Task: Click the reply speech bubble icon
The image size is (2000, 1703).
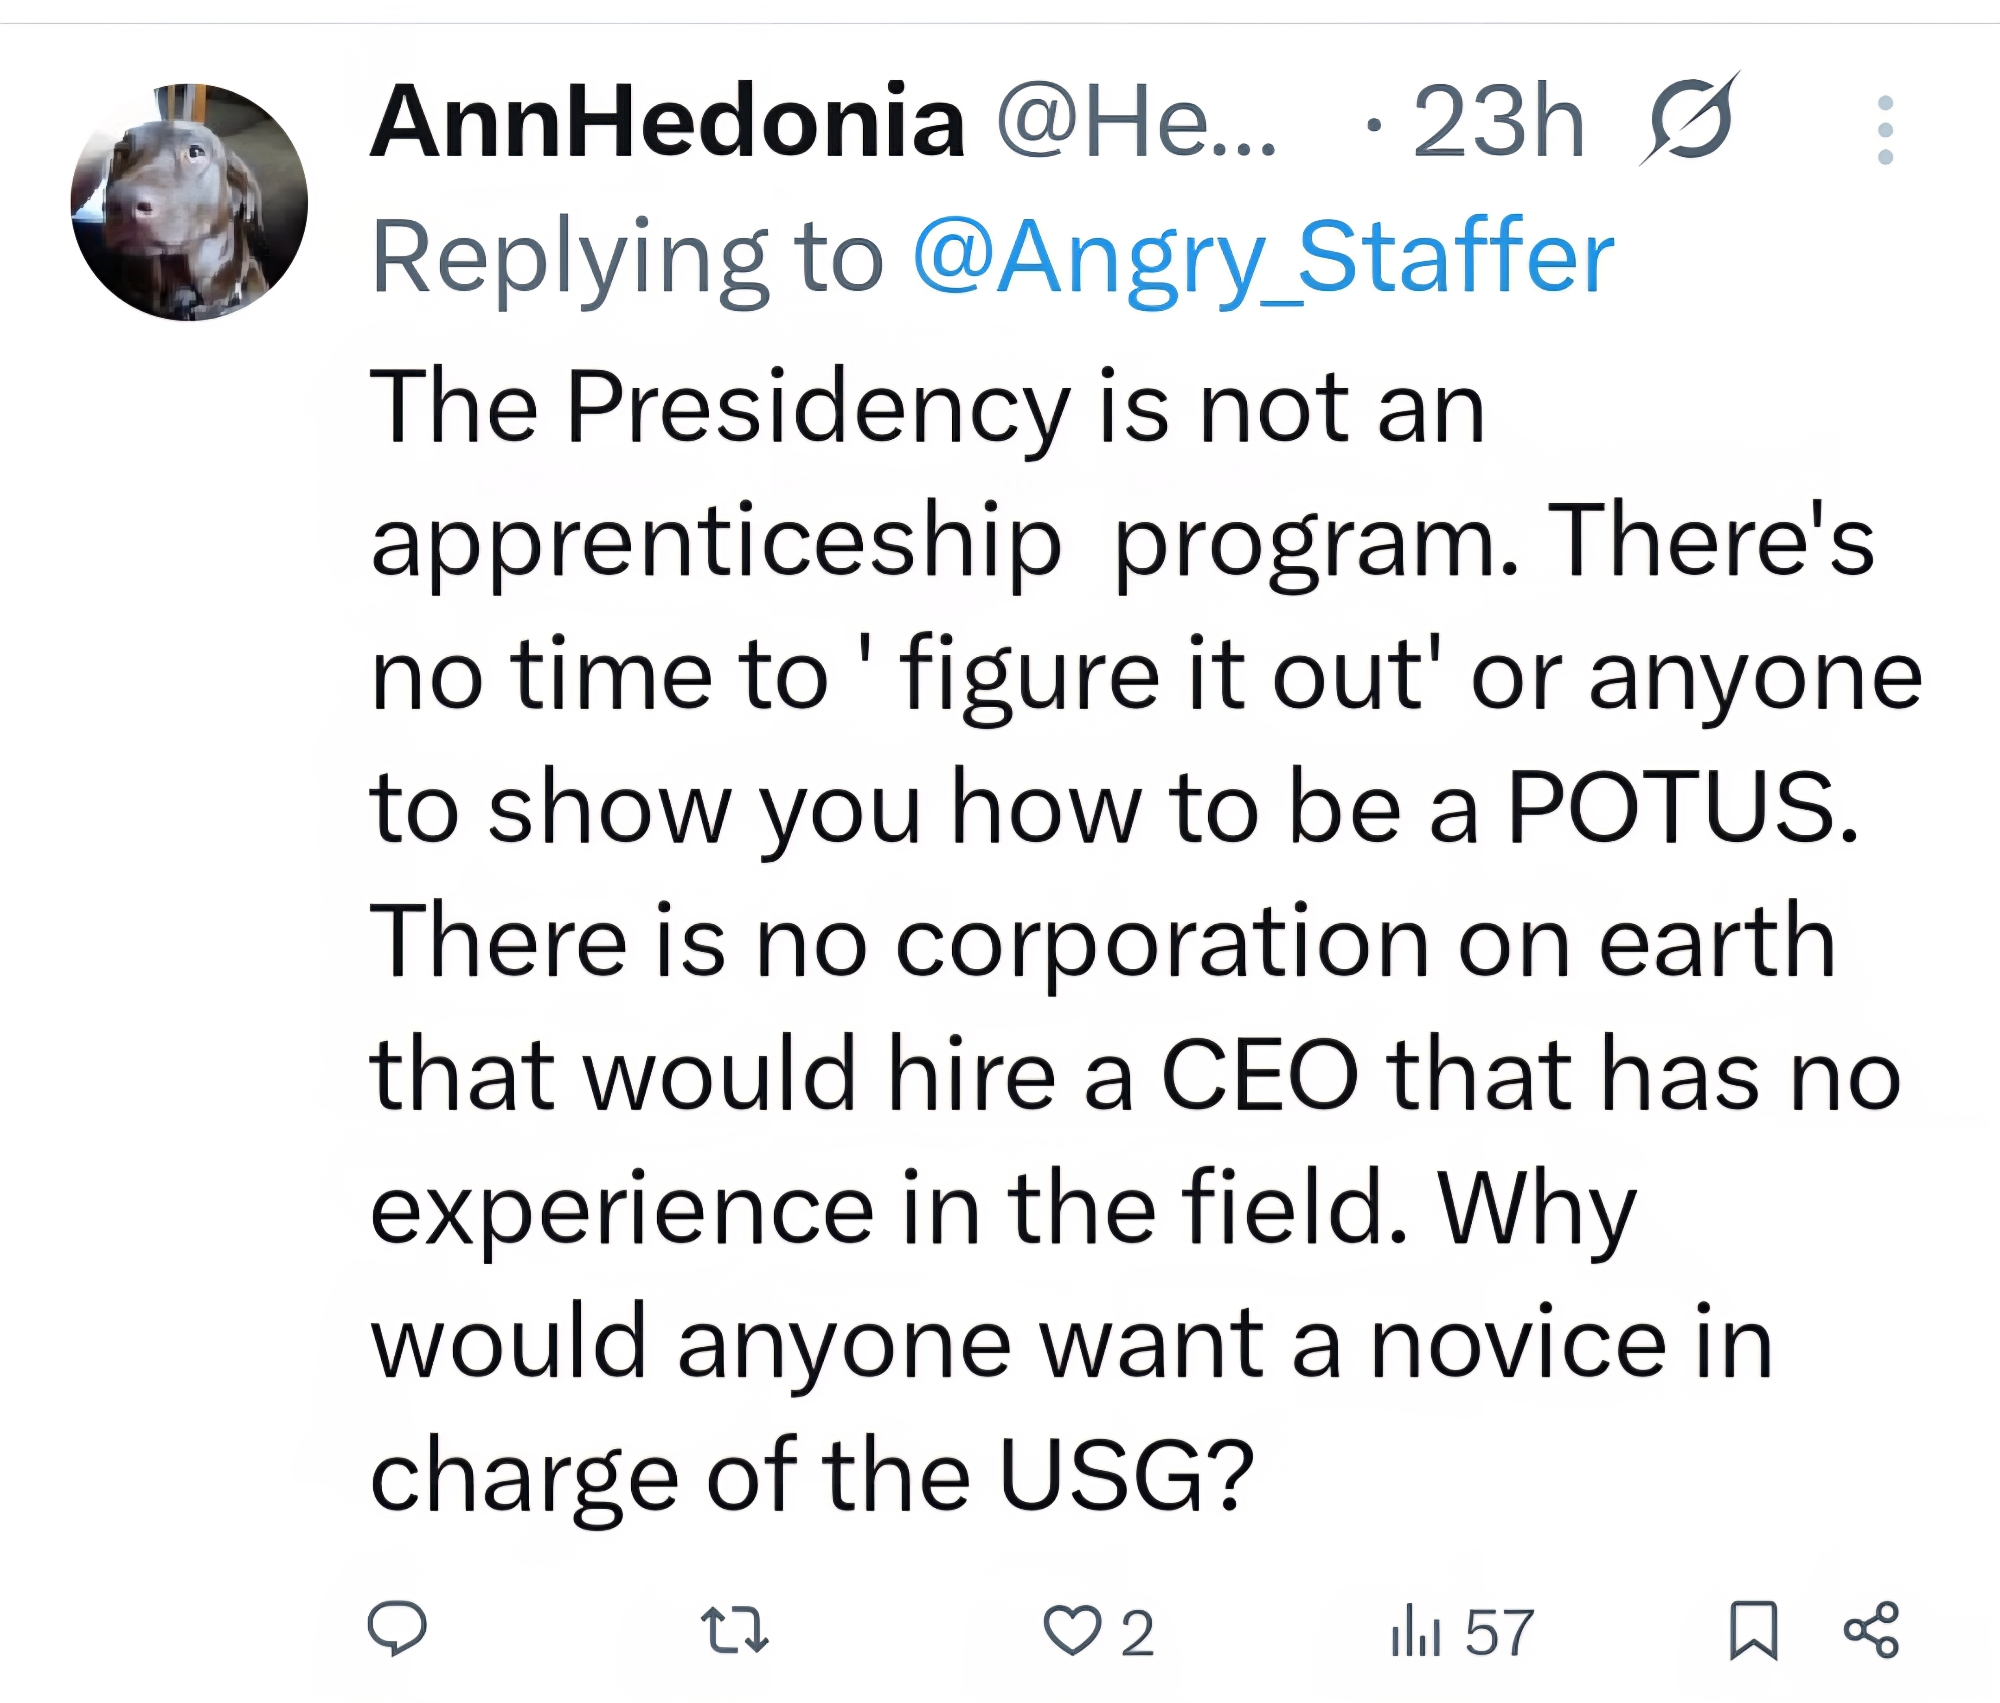Action: pyautogui.click(x=397, y=1630)
